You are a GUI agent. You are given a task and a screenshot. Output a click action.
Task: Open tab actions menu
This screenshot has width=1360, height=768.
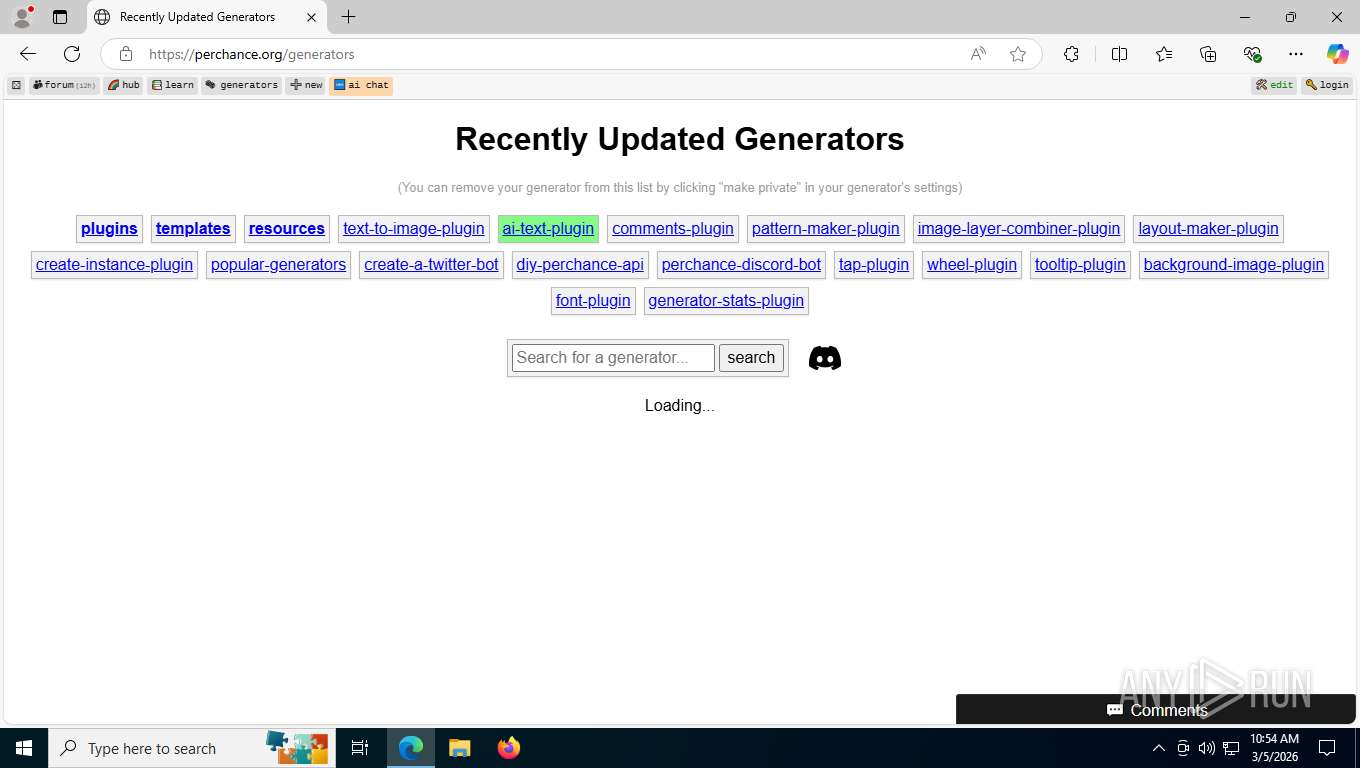[x=60, y=17]
